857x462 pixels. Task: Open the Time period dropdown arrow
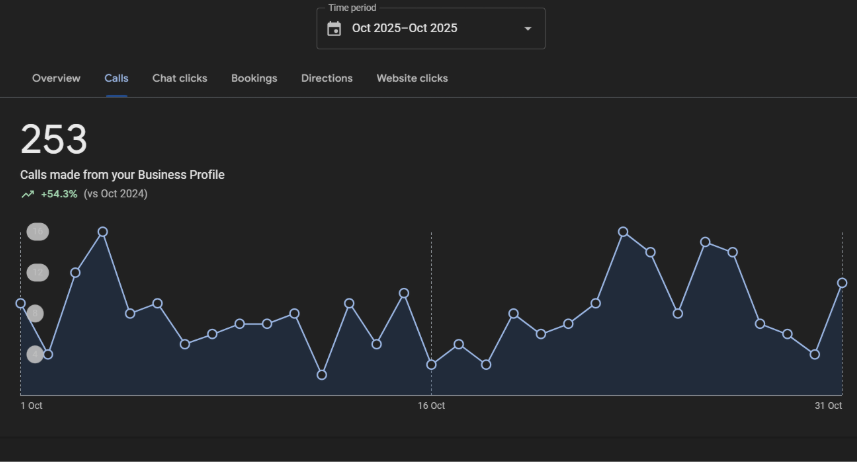click(x=527, y=28)
